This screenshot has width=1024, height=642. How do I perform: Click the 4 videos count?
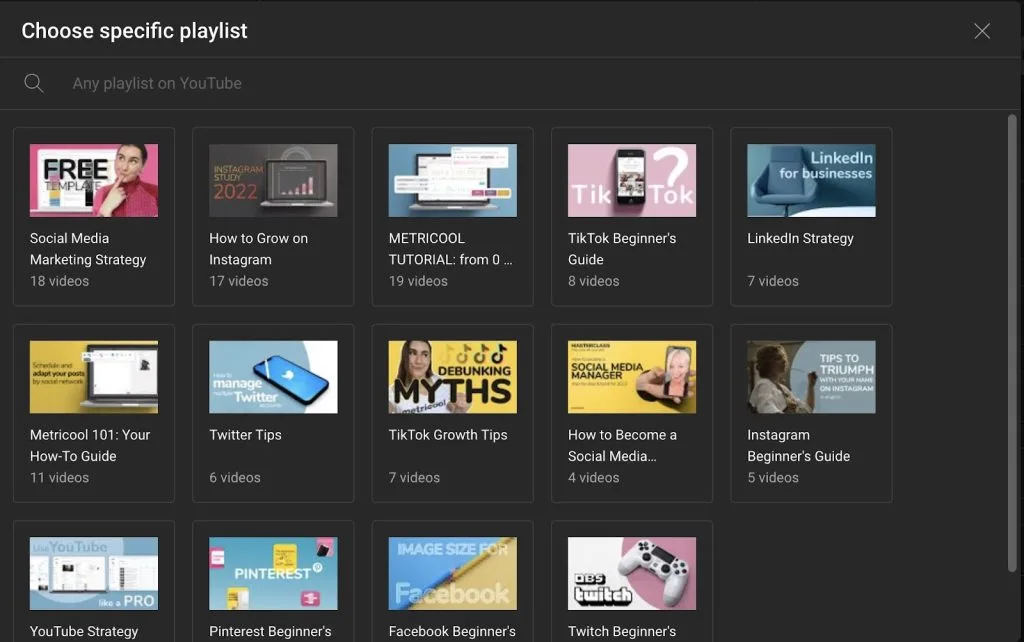click(594, 477)
